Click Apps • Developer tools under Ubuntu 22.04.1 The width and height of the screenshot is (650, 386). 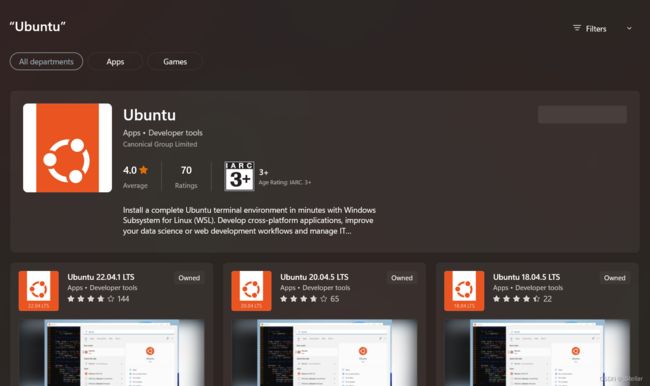pos(102,288)
